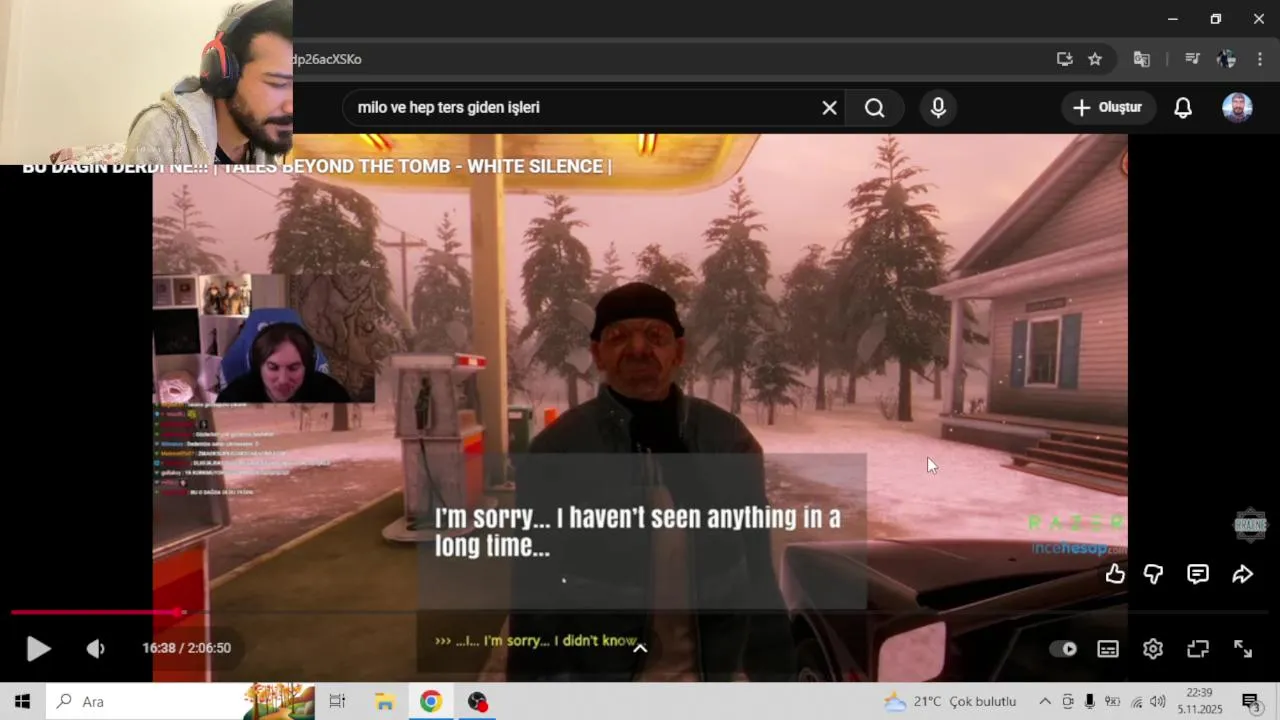Screen dimensions: 1280x720
Task: Open battery status tray icon
Action: click(1112, 701)
